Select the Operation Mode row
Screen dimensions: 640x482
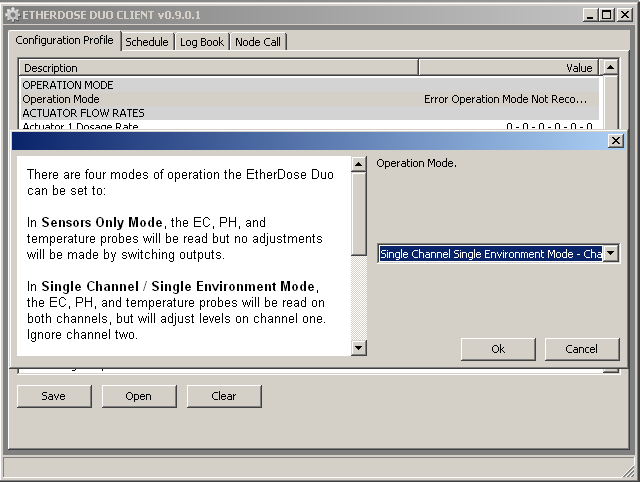click(x=309, y=99)
